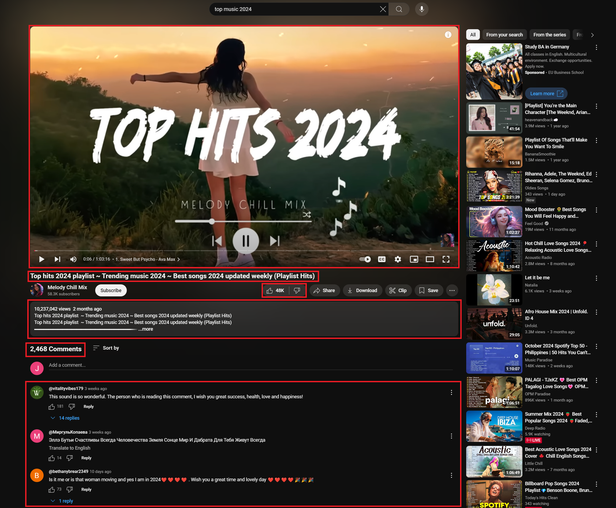616x508 pixels.
Task: Expand description with '...more'
Action: click(146, 329)
